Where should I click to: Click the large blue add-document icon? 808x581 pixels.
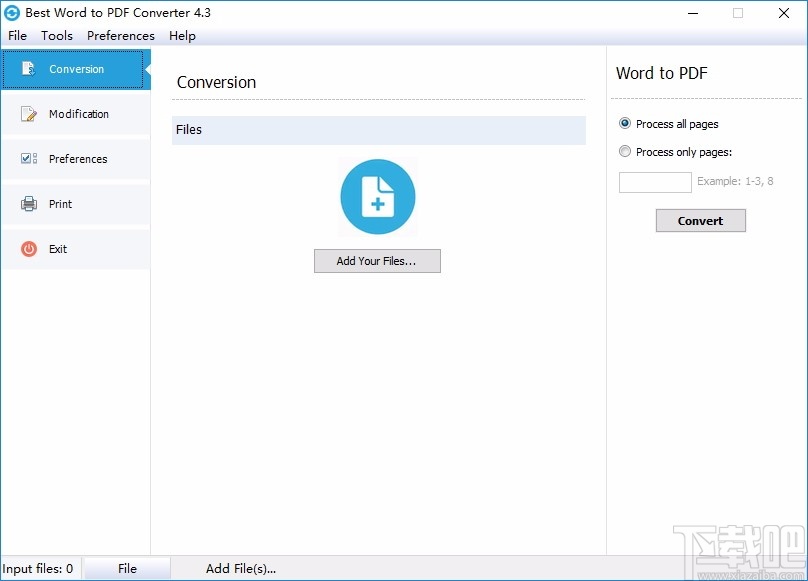pos(377,197)
